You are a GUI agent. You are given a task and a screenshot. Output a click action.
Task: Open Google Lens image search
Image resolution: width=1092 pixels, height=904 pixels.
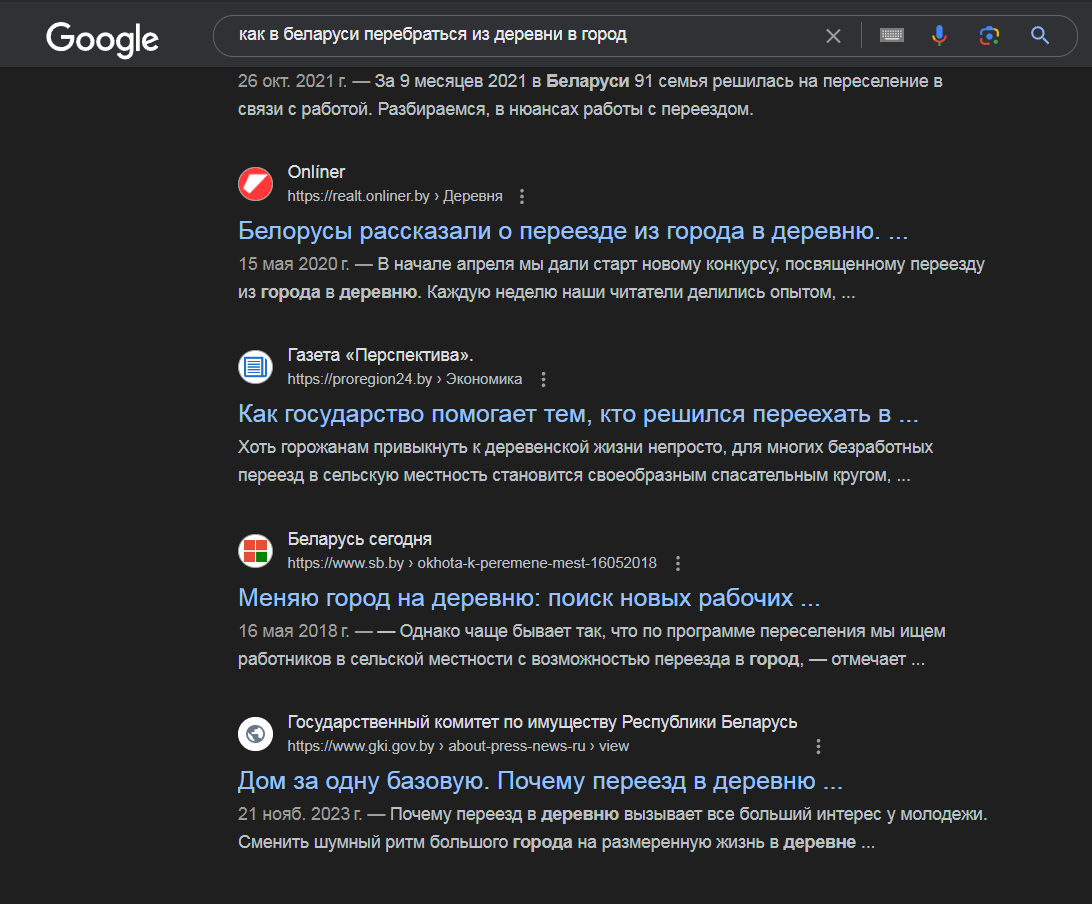pyautogui.click(x=989, y=36)
